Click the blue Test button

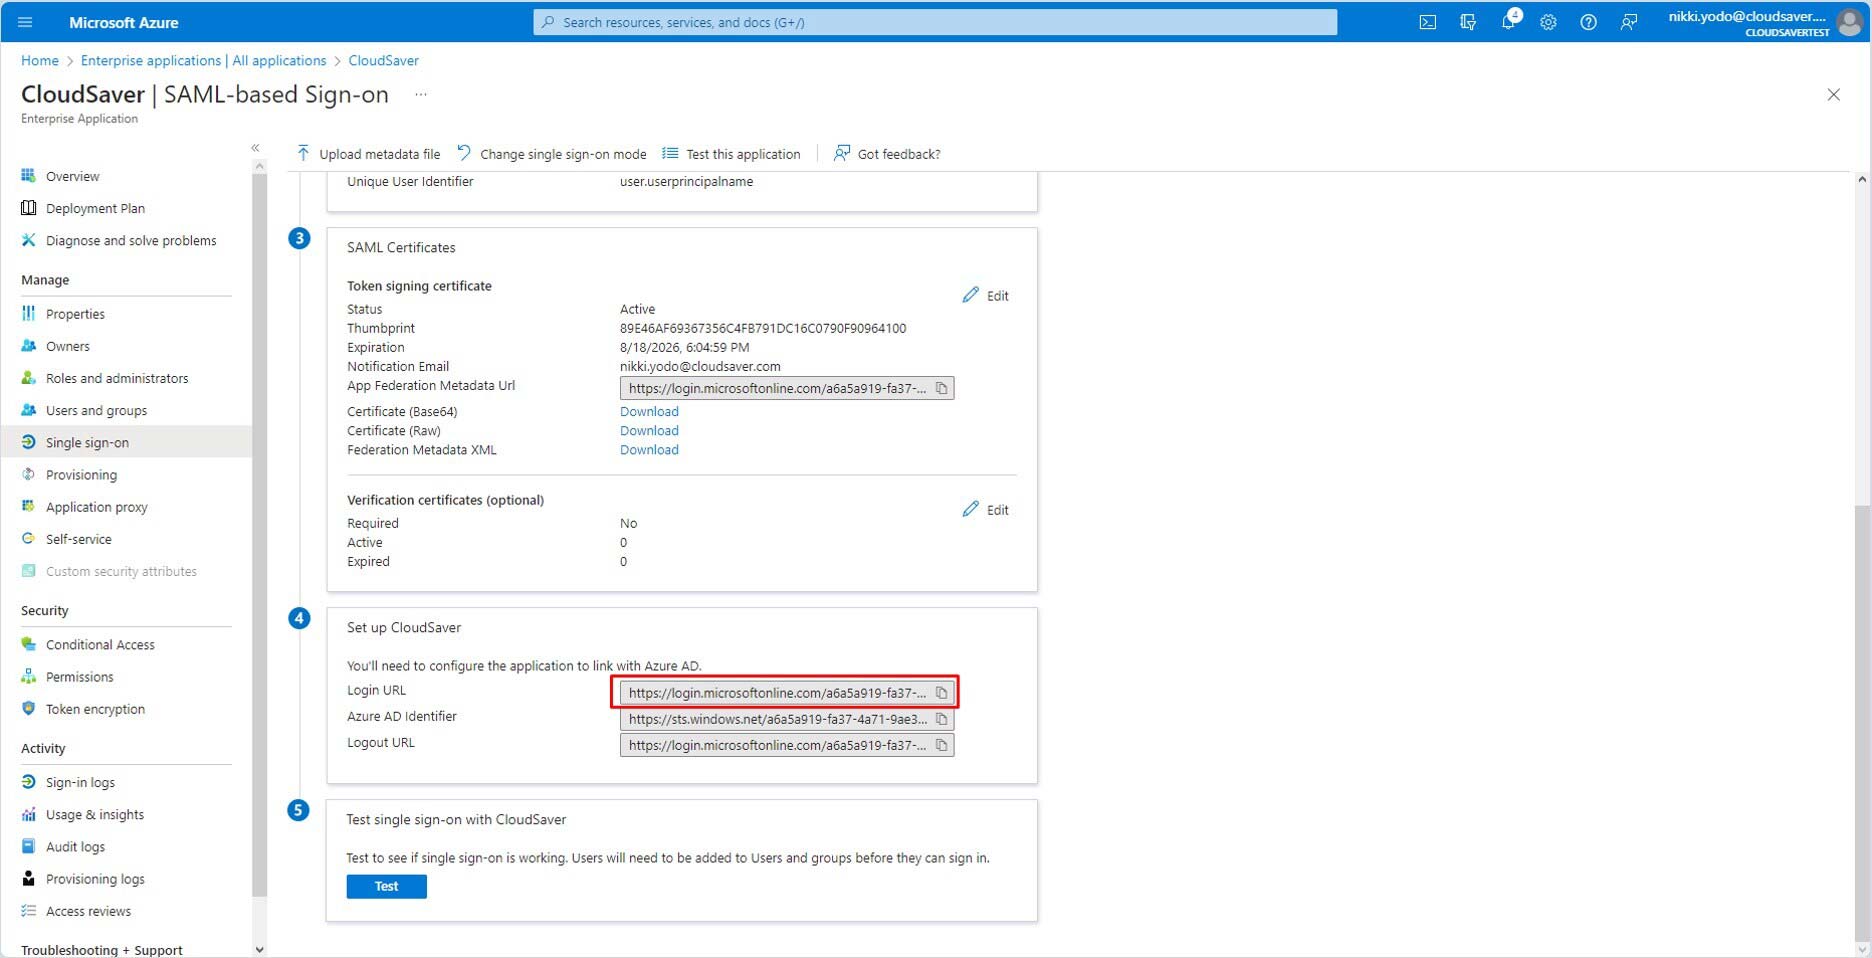[386, 886]
